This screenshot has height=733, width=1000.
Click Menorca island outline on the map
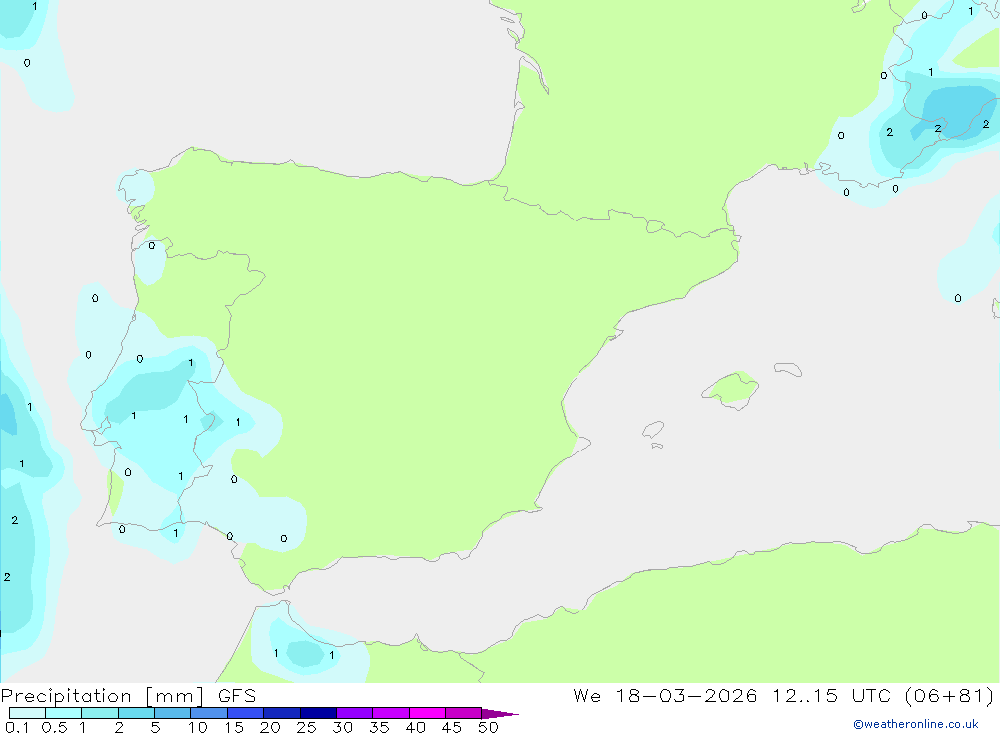[788, 369]
